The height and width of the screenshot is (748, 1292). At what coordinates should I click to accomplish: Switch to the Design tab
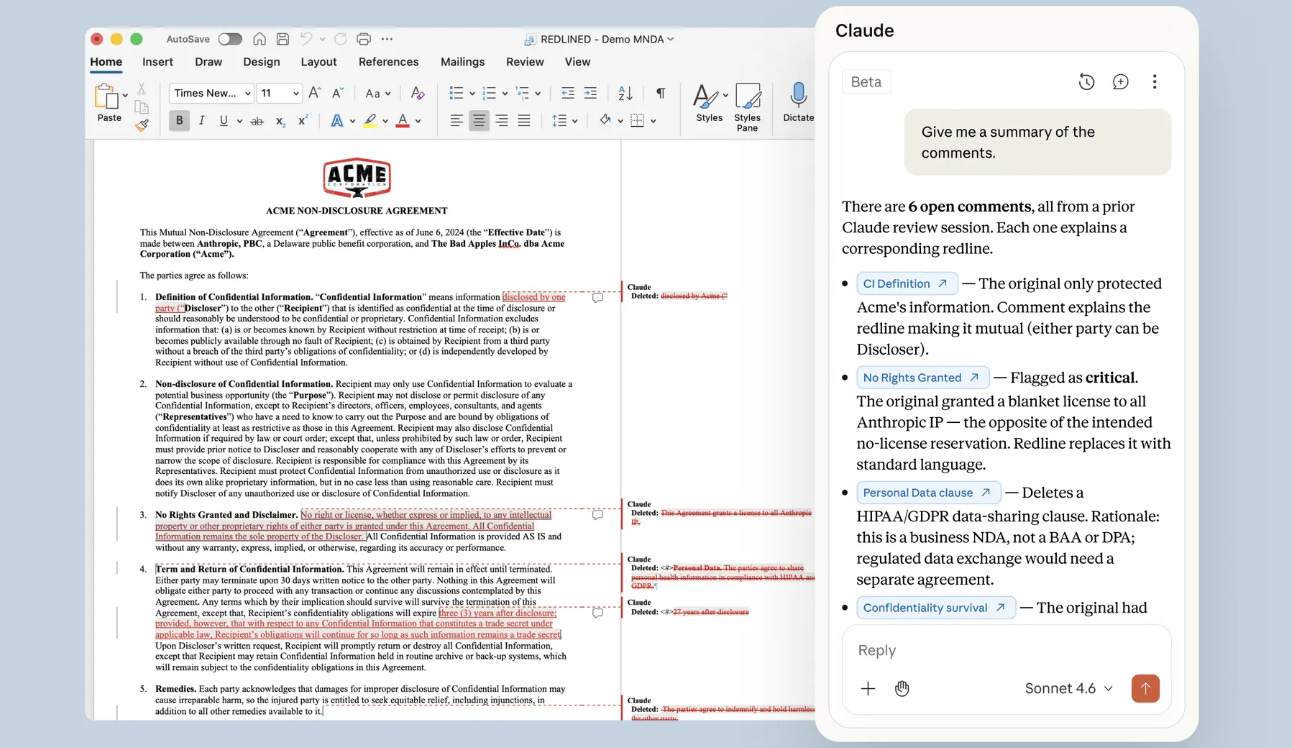click(x=262, y=62)
